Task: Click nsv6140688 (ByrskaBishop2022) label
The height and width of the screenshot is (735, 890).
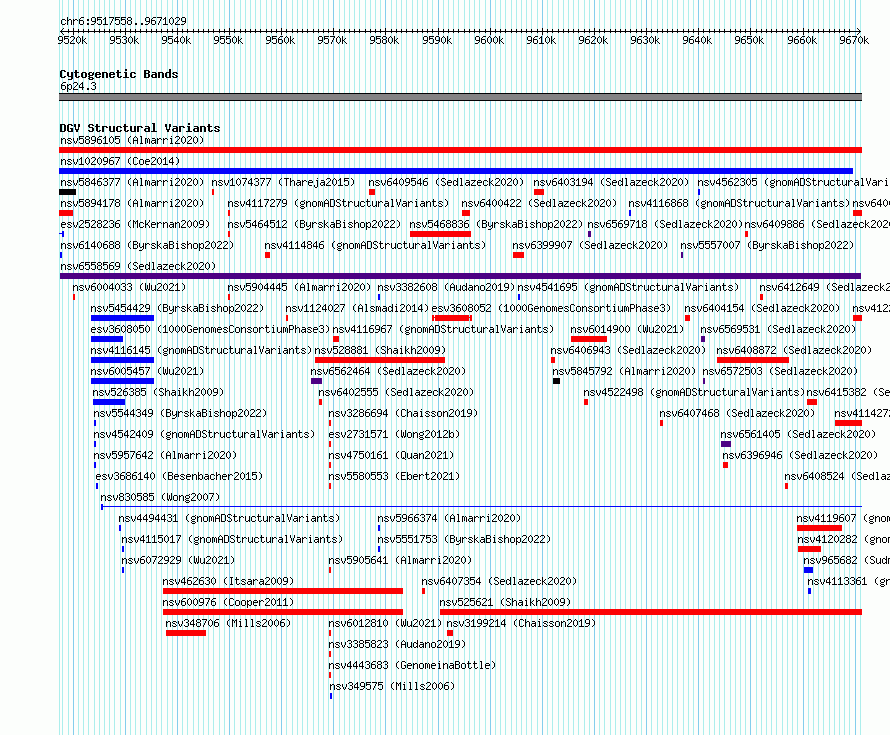Action: click(147, 245)
